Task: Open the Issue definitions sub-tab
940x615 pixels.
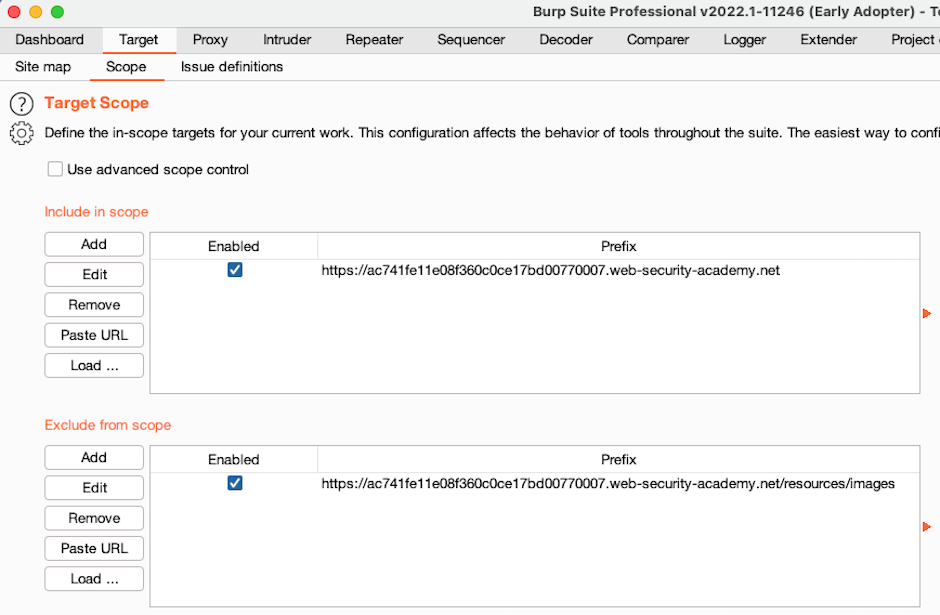Action: [232, 67]
